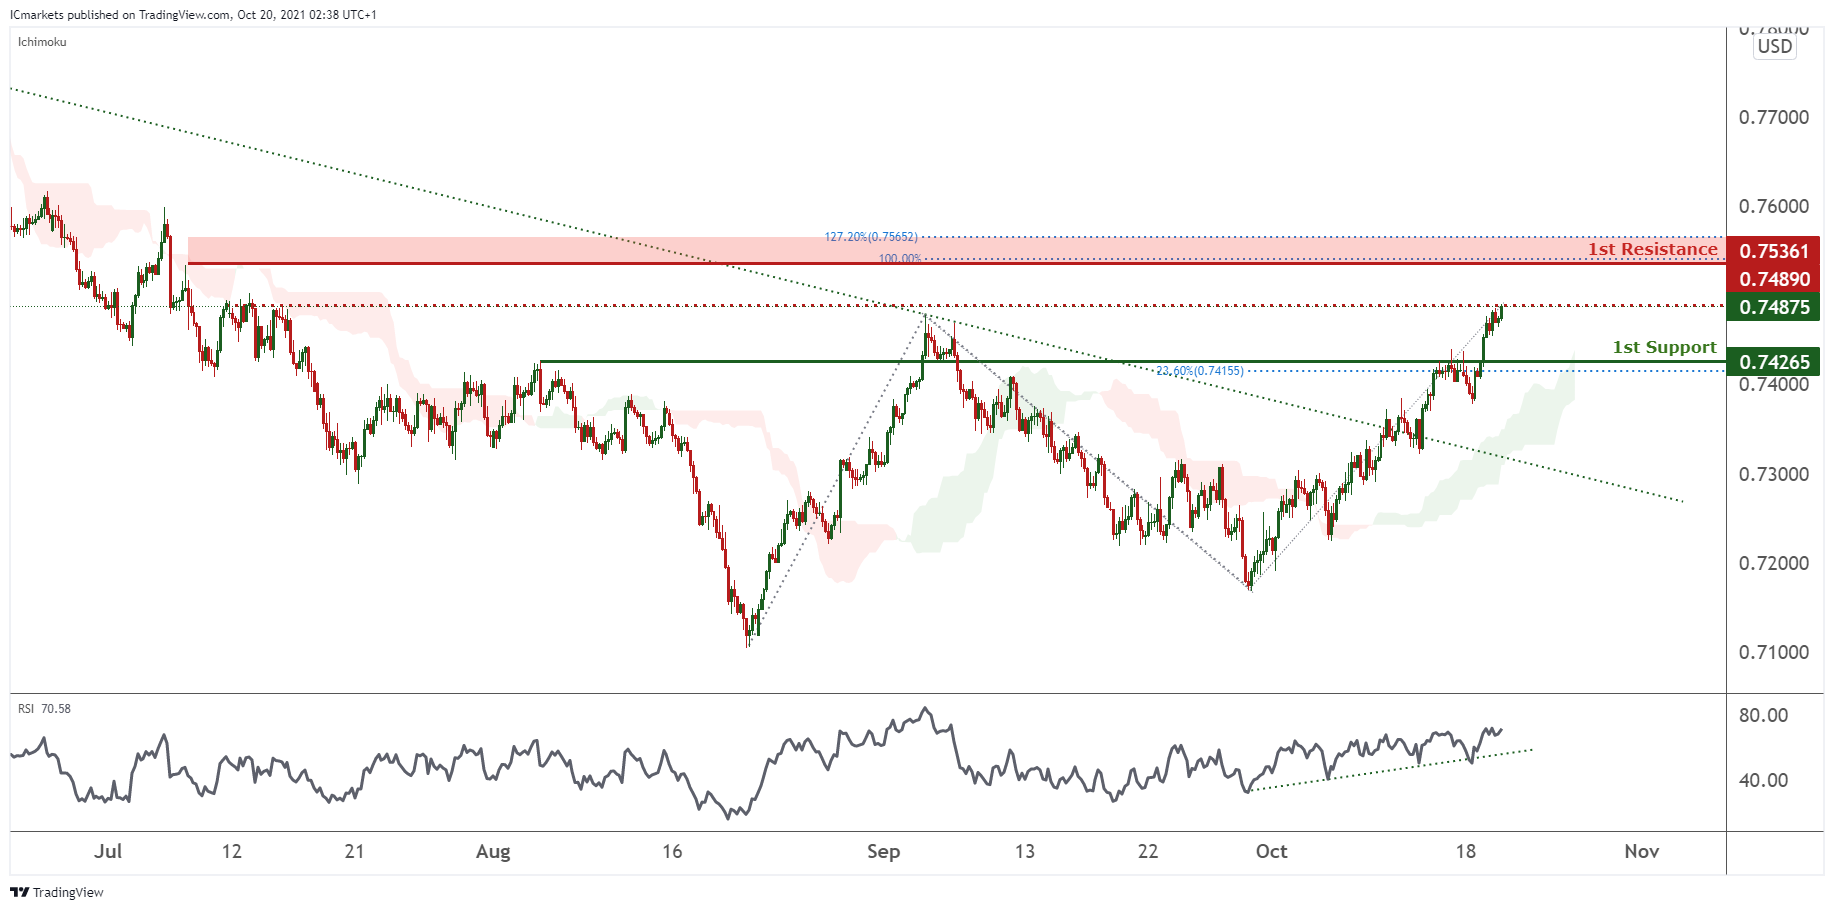Image resolution: width=1834 pixels, height=910 pixels.
Task: Click the green 0.74265 support price tag
Action: click(1774, 362)
